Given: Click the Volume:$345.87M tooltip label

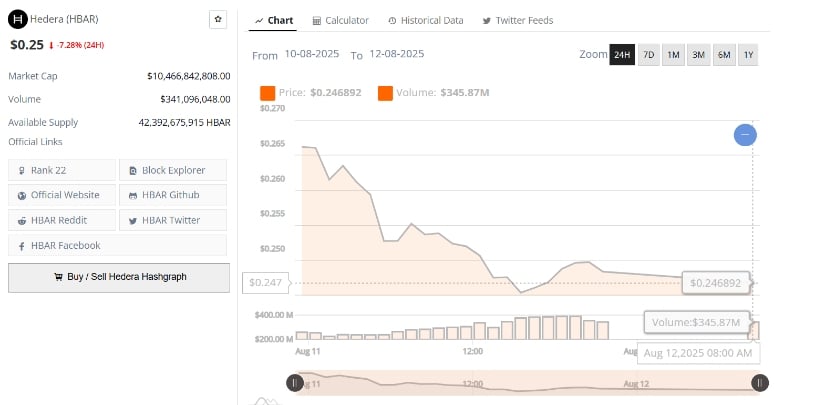Looking at the screenshot, I should (x=696, y=322).
